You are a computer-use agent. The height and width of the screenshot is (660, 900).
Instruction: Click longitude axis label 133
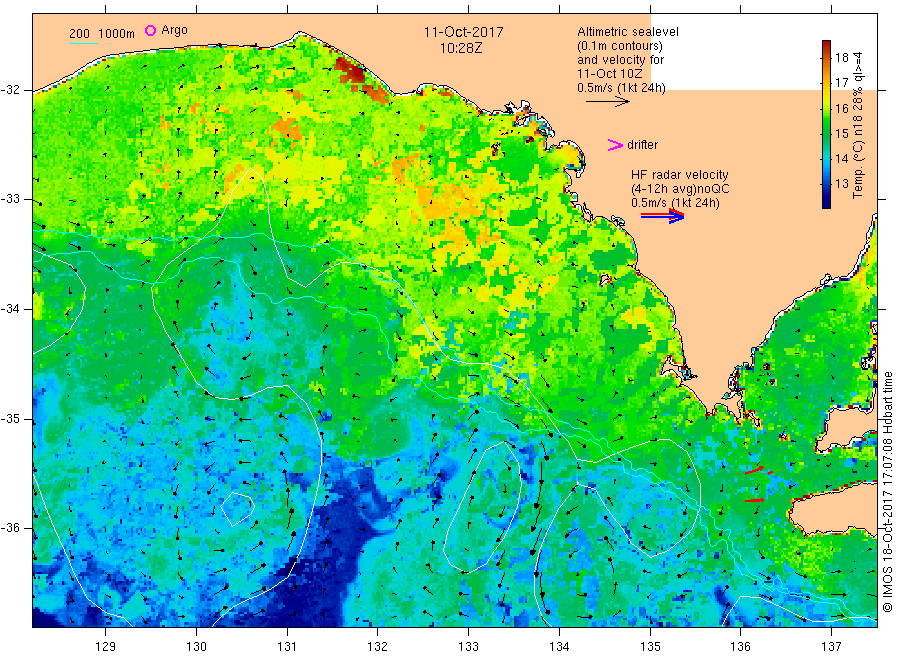pyautogui.click(x=468, y=647)
